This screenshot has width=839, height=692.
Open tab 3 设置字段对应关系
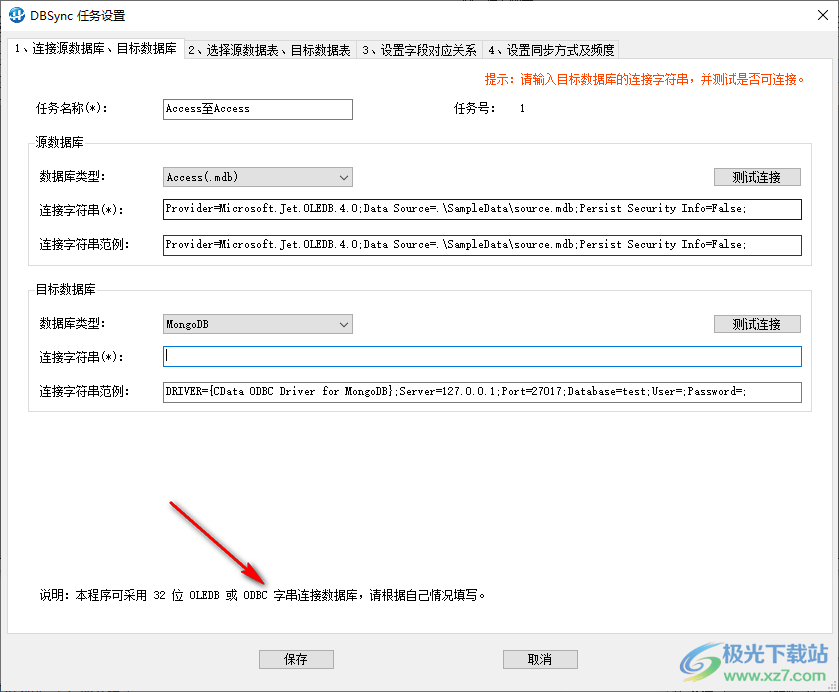[419, 50]
